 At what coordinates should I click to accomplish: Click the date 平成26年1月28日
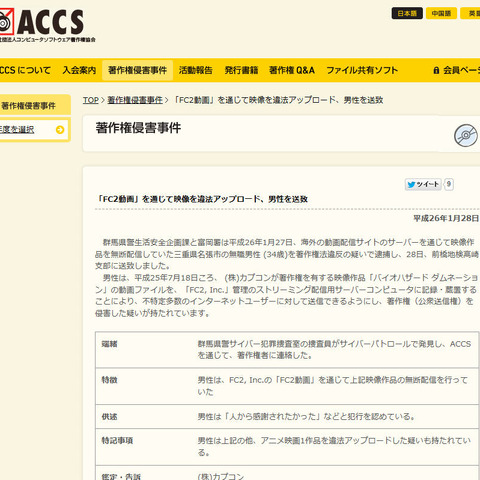click(446, 218)
